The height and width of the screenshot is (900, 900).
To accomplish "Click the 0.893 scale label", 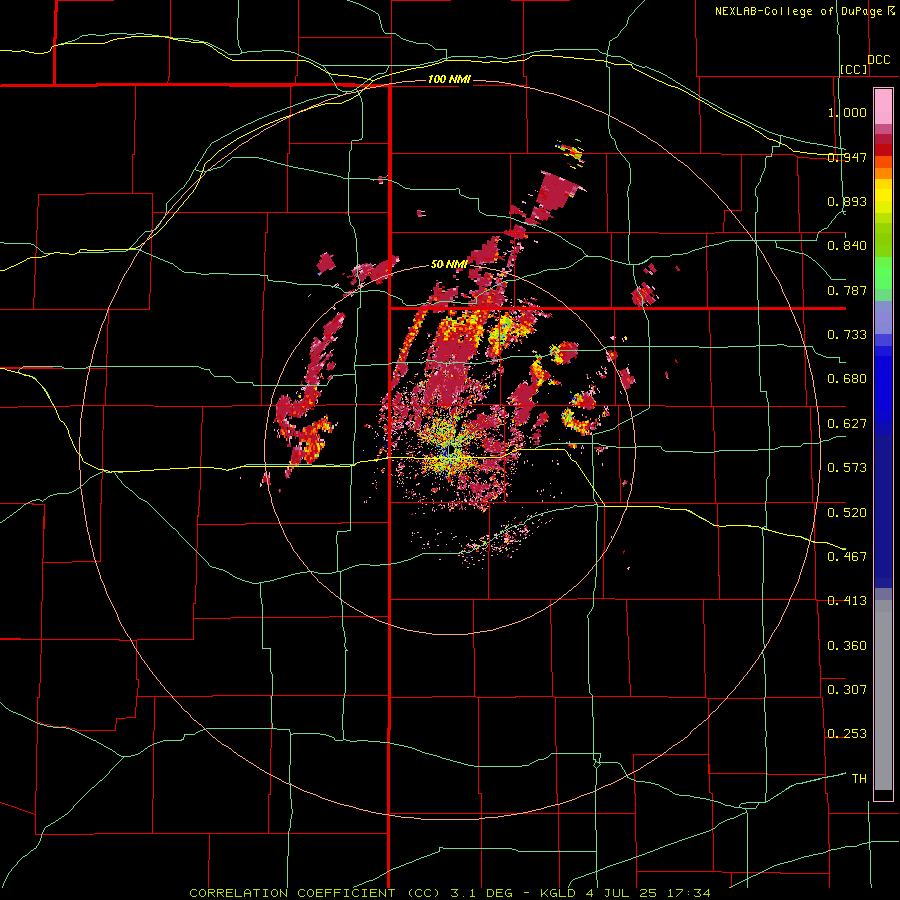I will coord(847,201).
